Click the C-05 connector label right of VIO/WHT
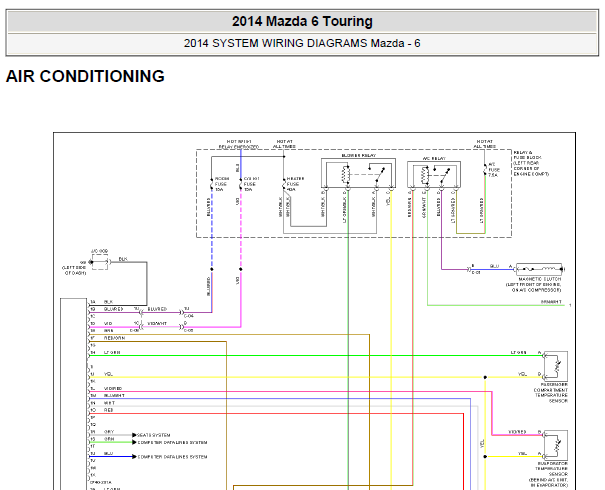This screenshot has height=490, width=605. [188, 331]
